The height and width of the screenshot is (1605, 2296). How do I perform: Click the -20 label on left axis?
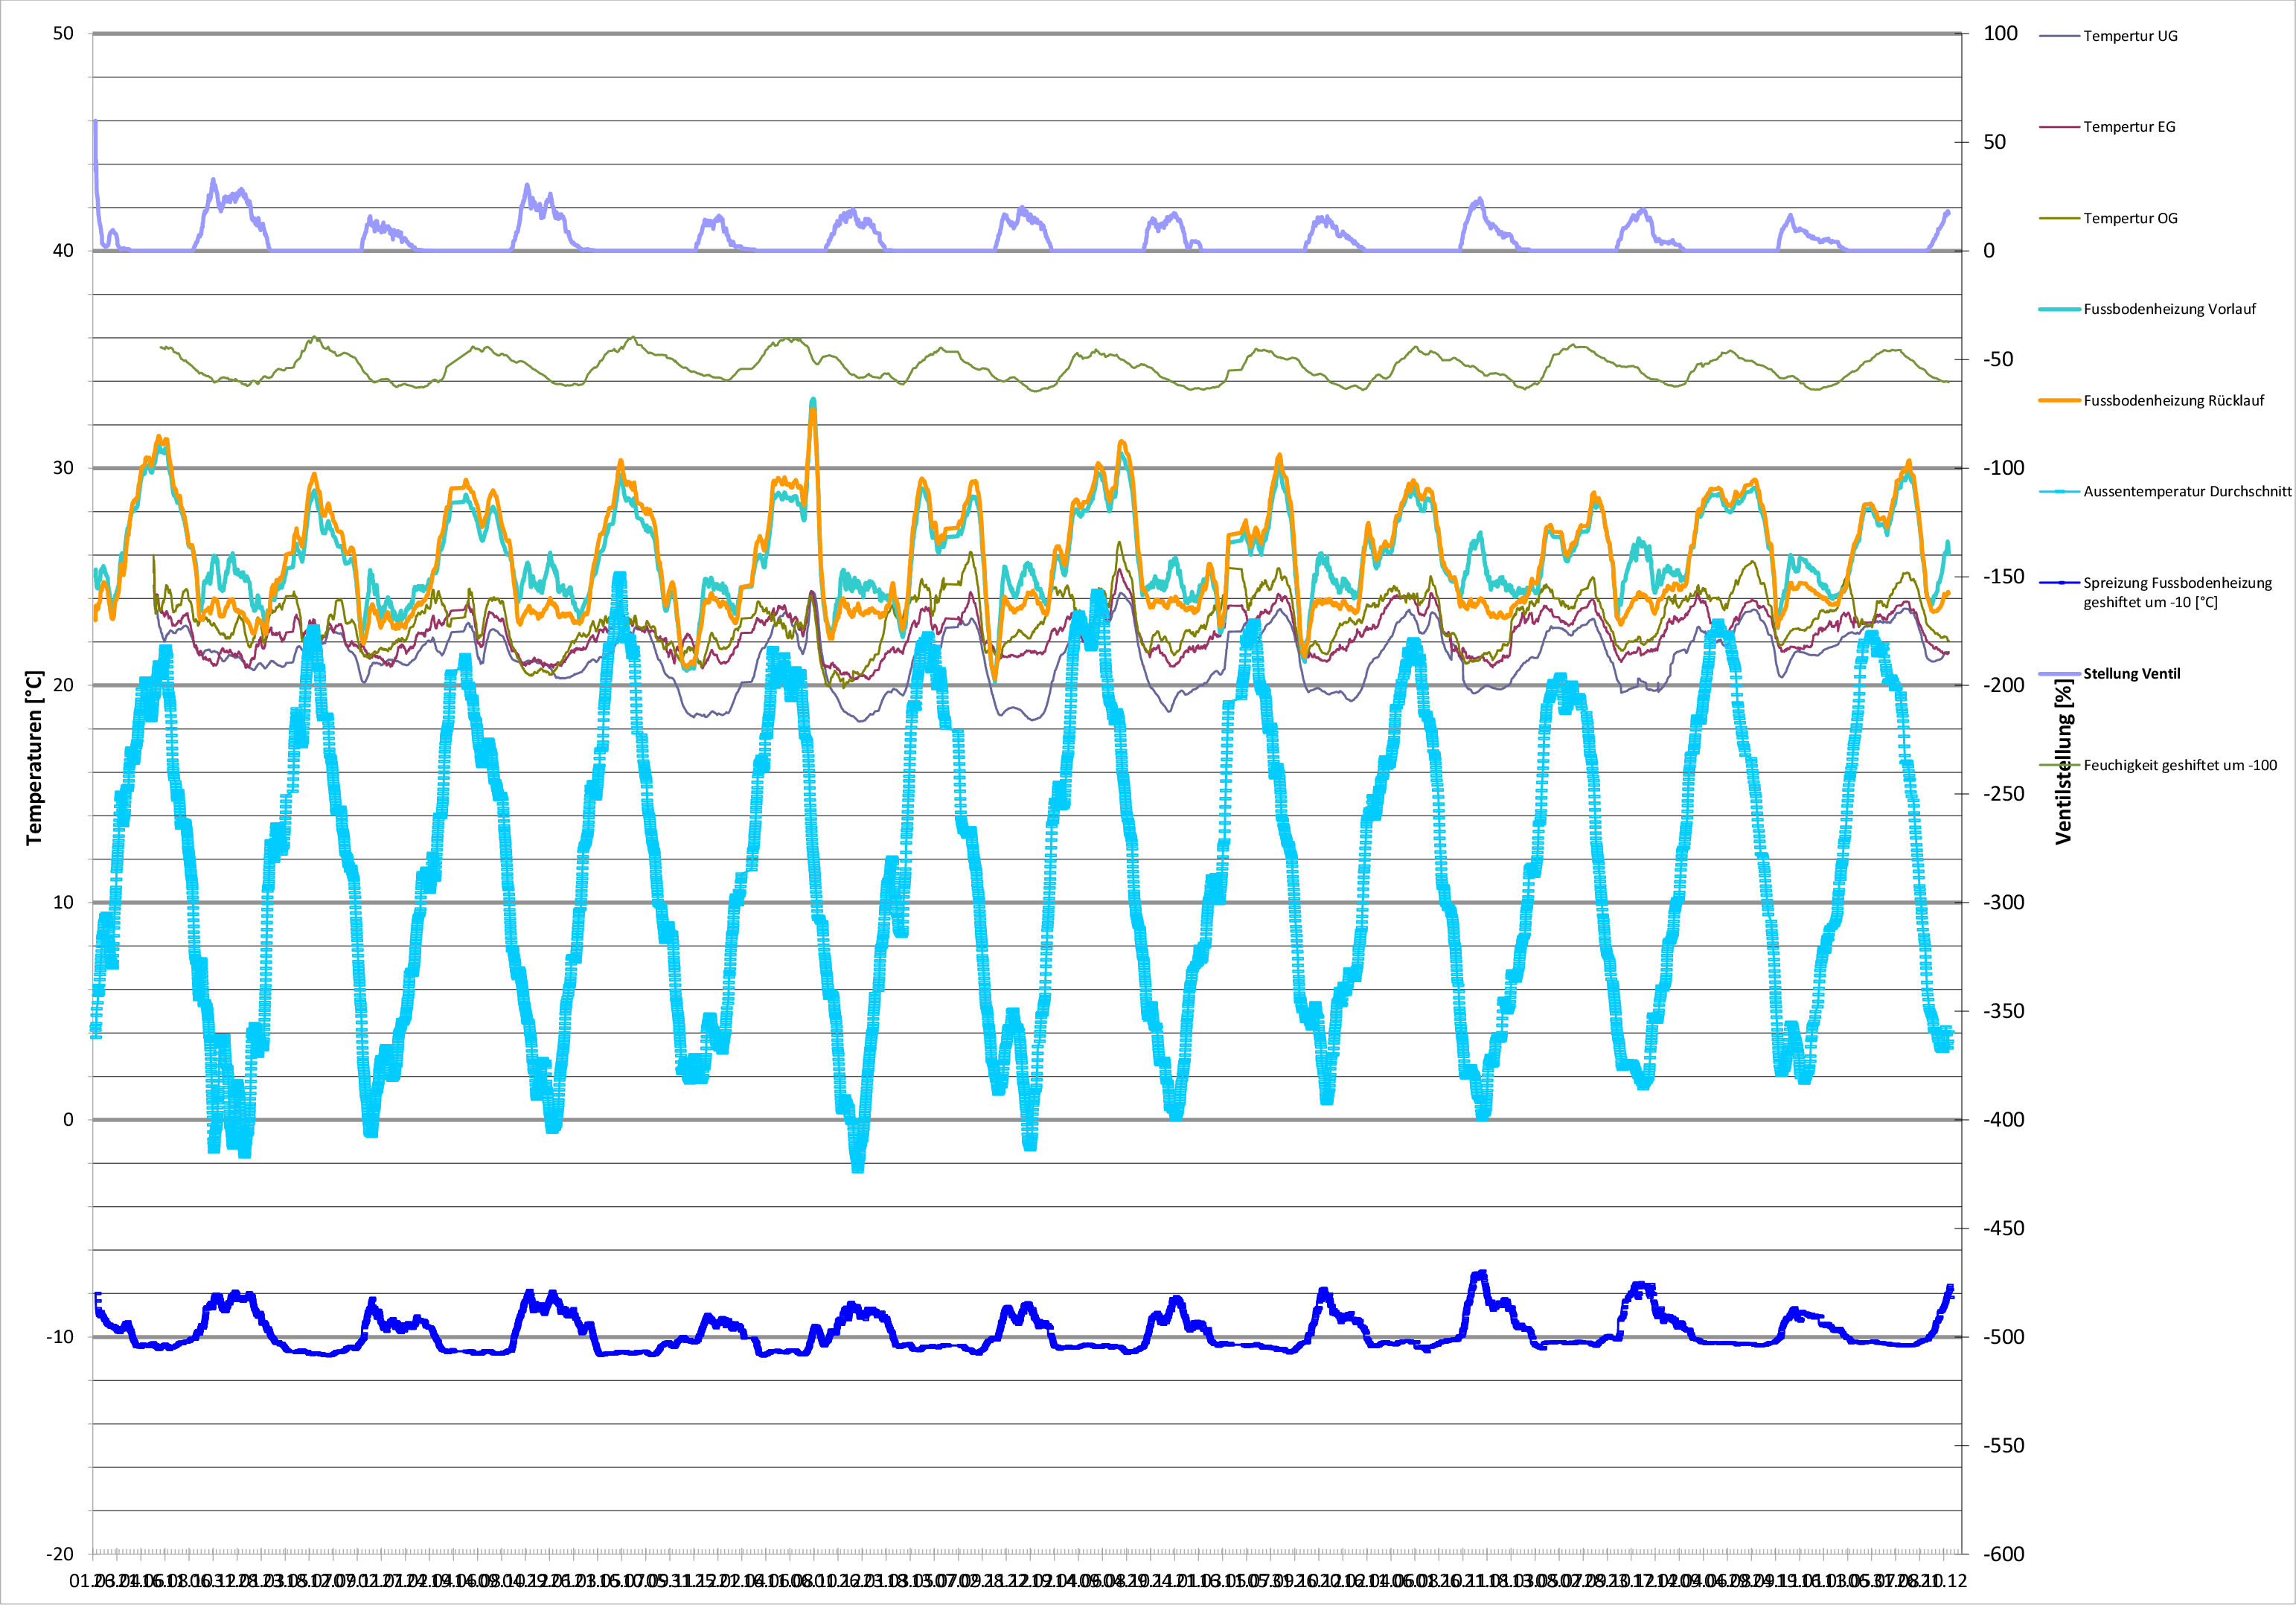point(60,1554)
